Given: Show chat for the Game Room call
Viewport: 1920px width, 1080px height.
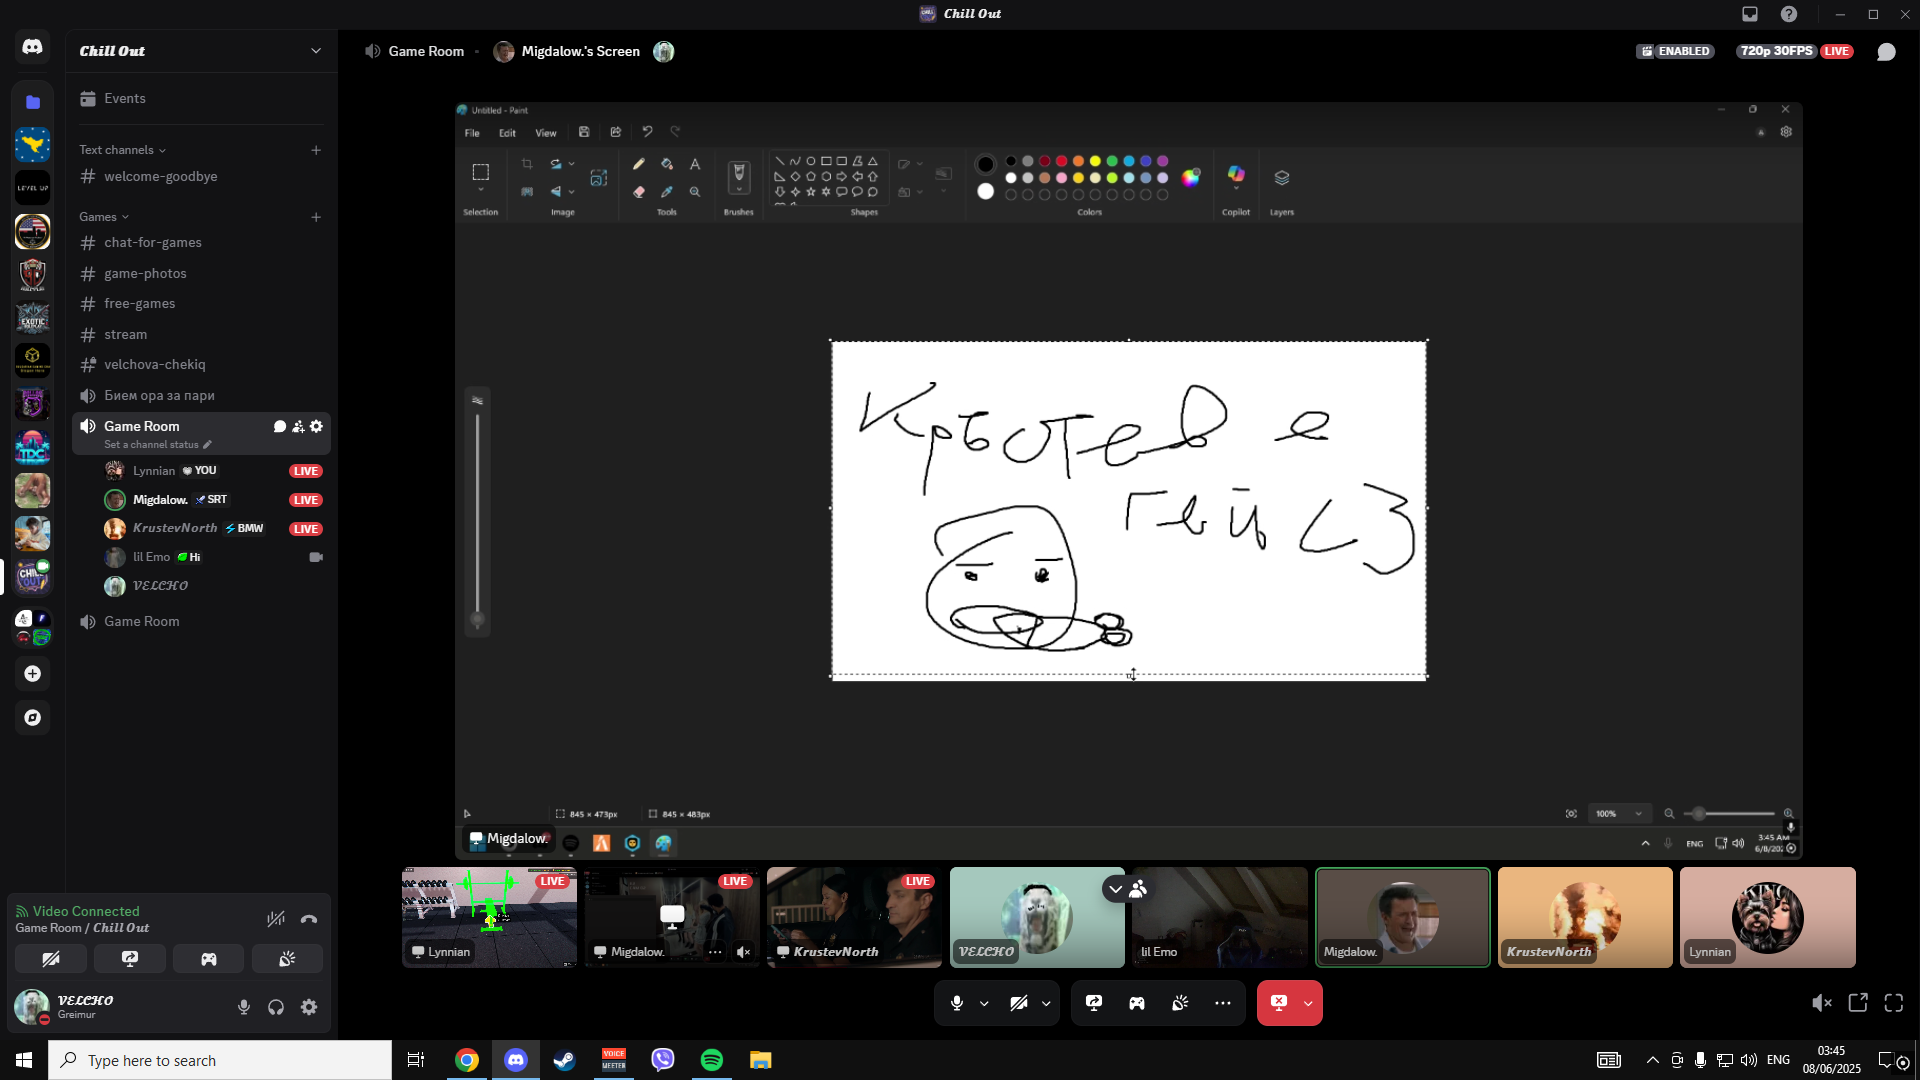Looking at the screenshot, I should coord(1886,52).
